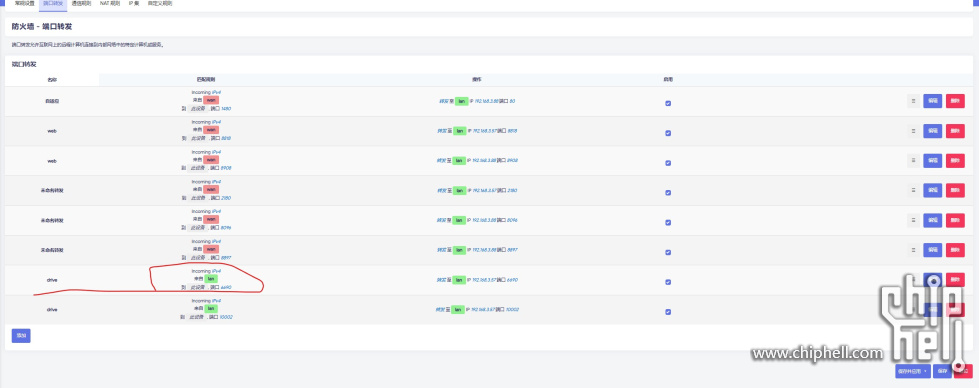Disable the port 8897 forwarding rule checkbox
The image size is (979, 388).
click(x=668, y=252)
